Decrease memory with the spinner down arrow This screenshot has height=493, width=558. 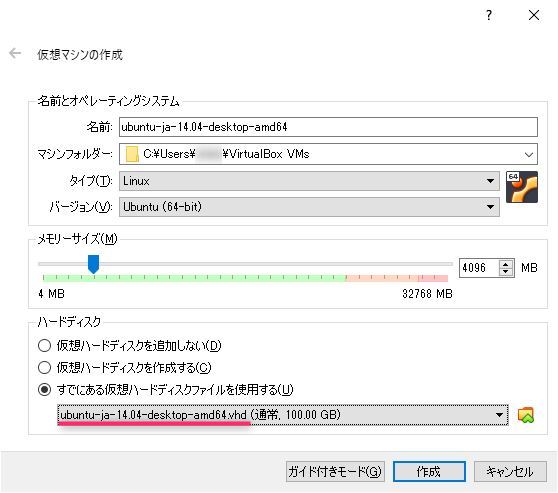click(x=506, y=272)
